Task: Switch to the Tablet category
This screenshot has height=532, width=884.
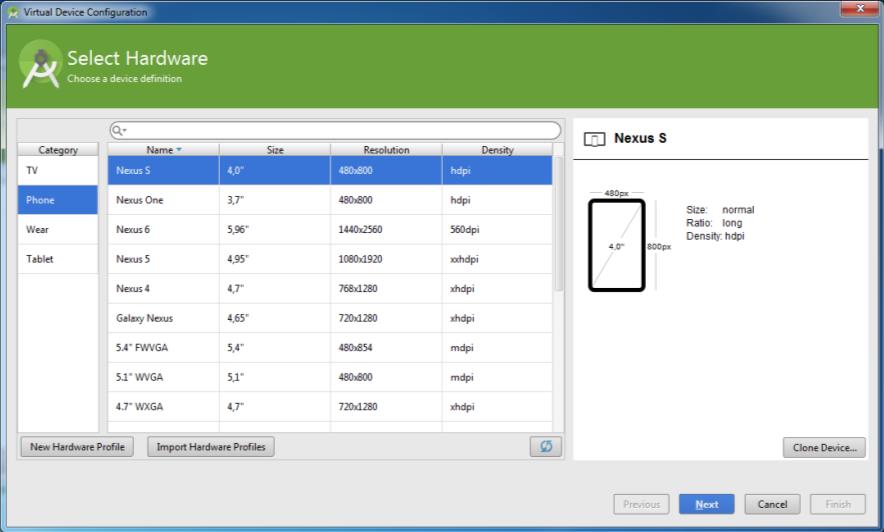Action: (58, 259)
